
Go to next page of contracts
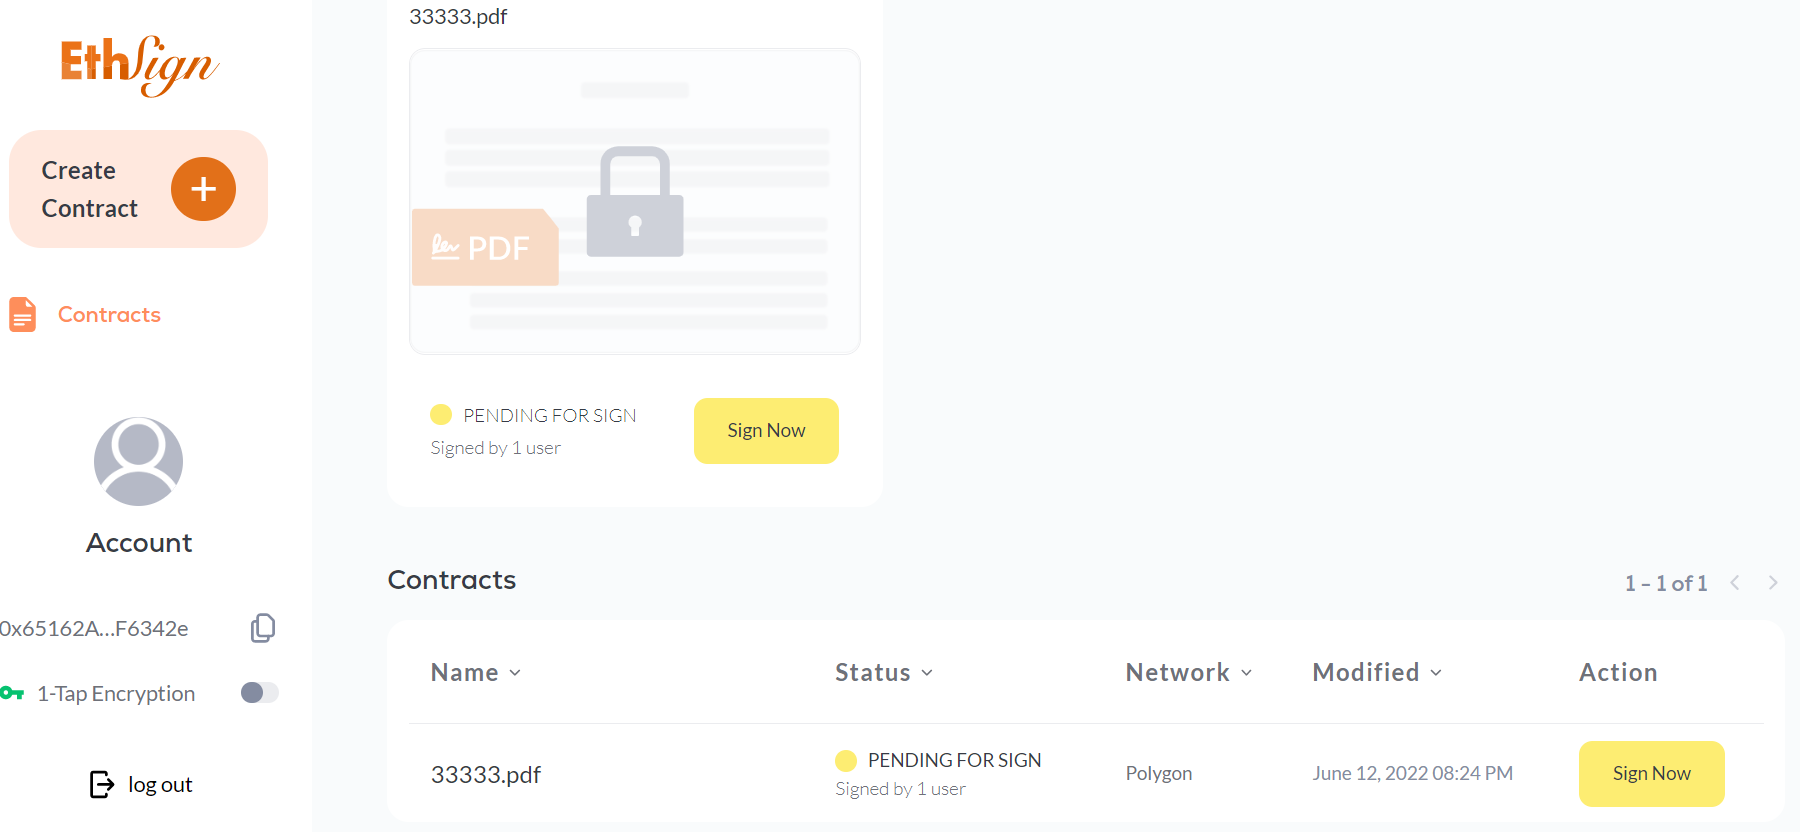1773,582
